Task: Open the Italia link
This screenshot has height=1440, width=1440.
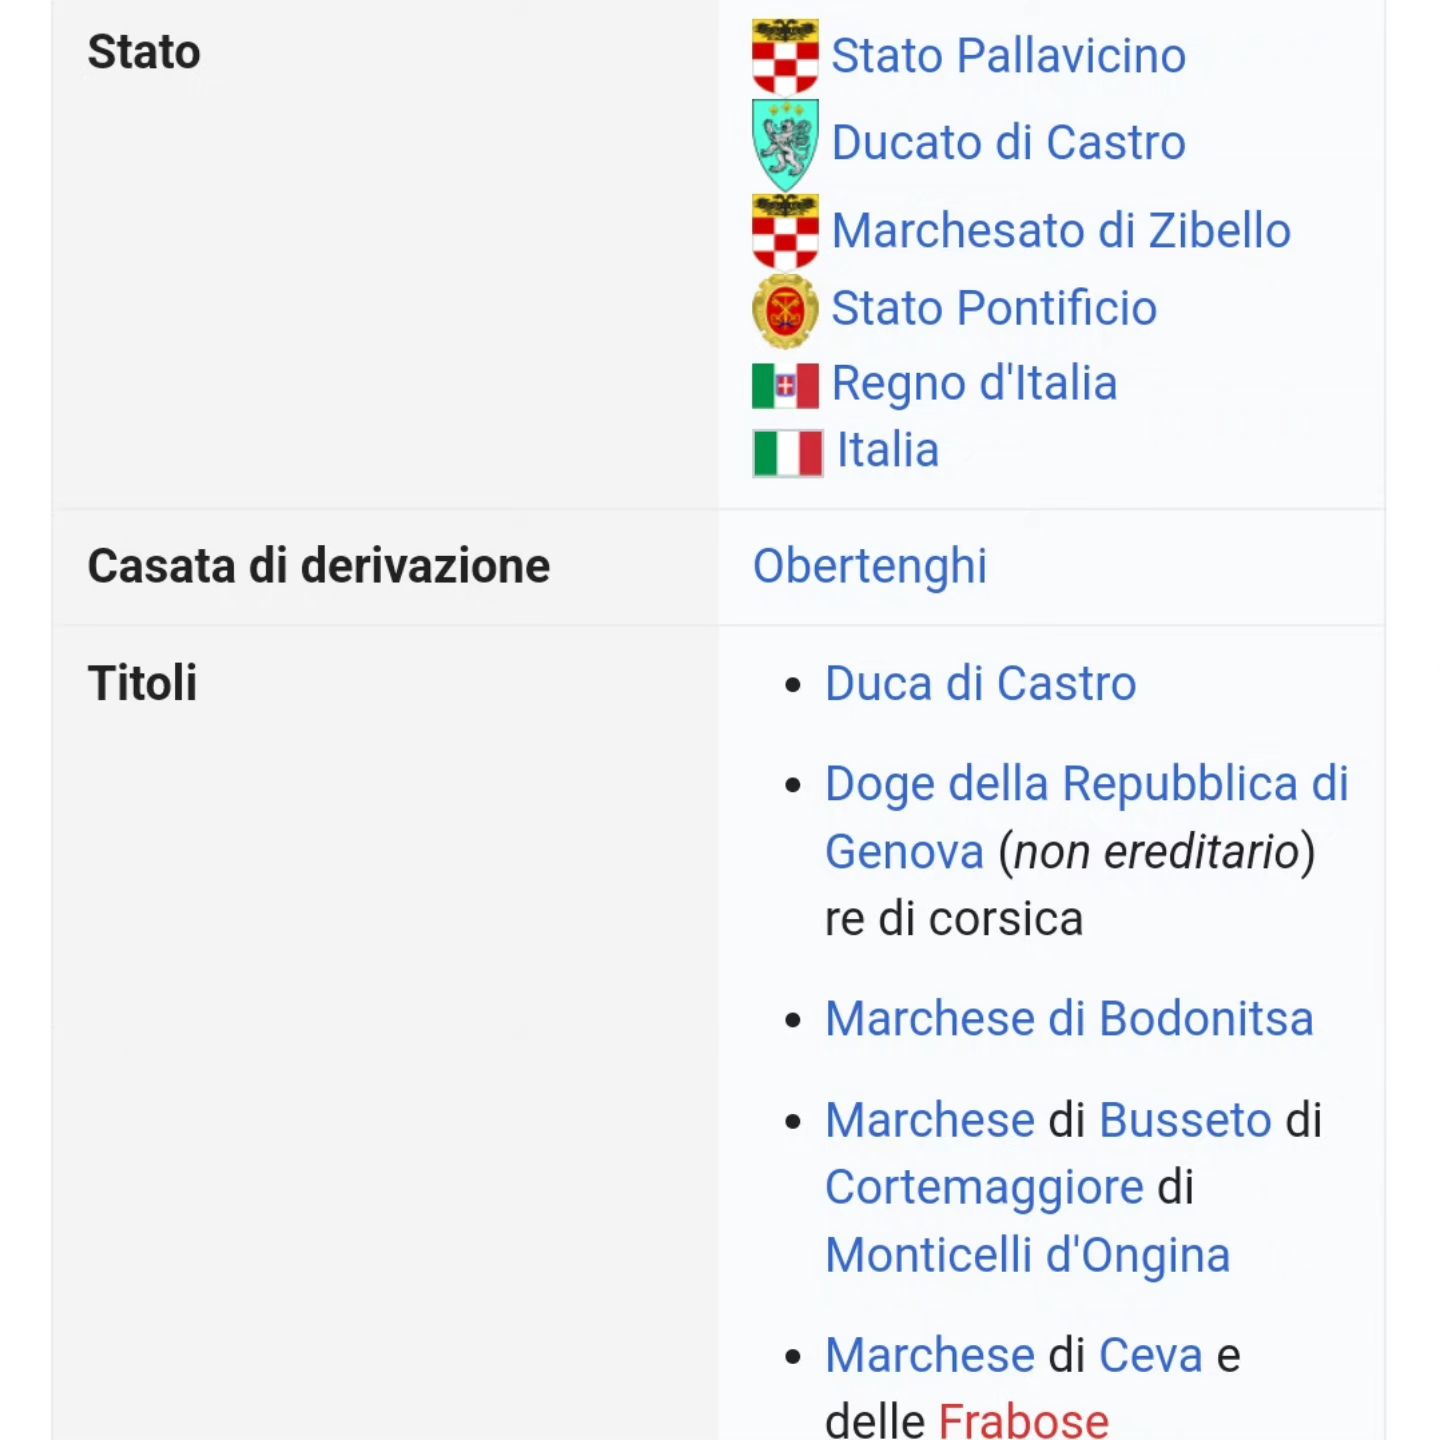Action: (888, 450)
